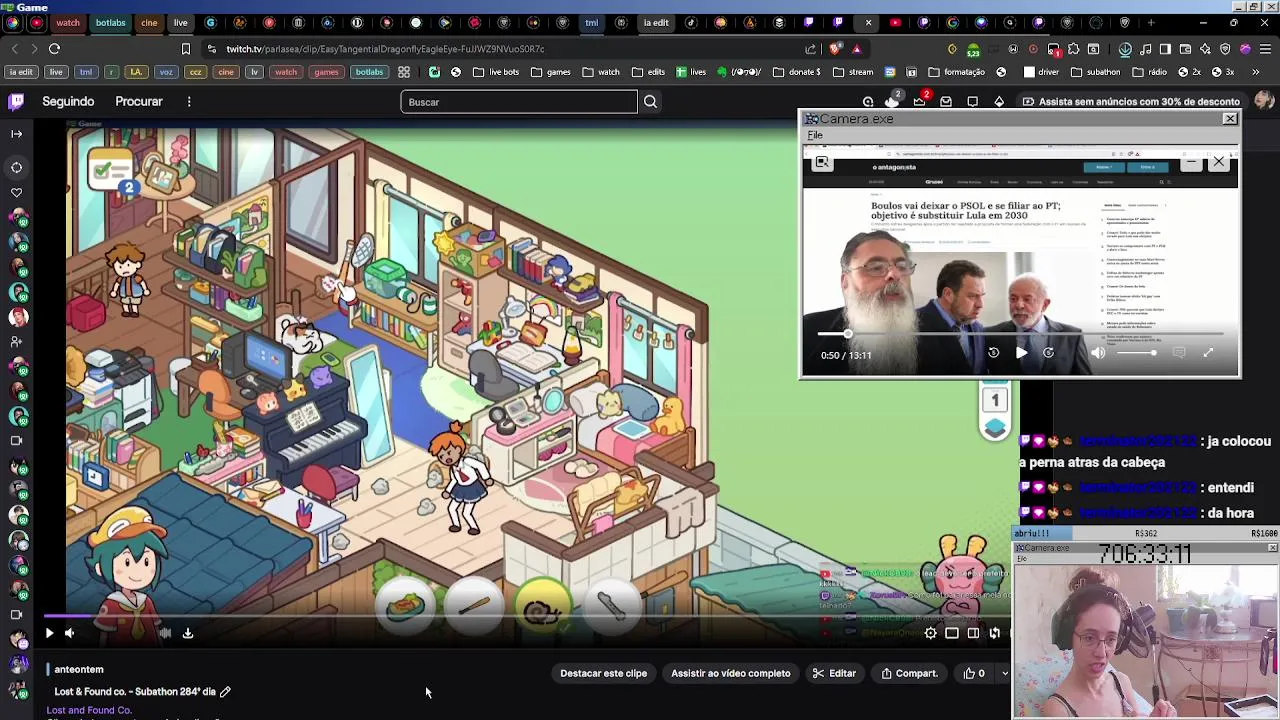Expand the chevron next to like count
This screenshot has height=720, width=1280.
[x=1004, y=674]
